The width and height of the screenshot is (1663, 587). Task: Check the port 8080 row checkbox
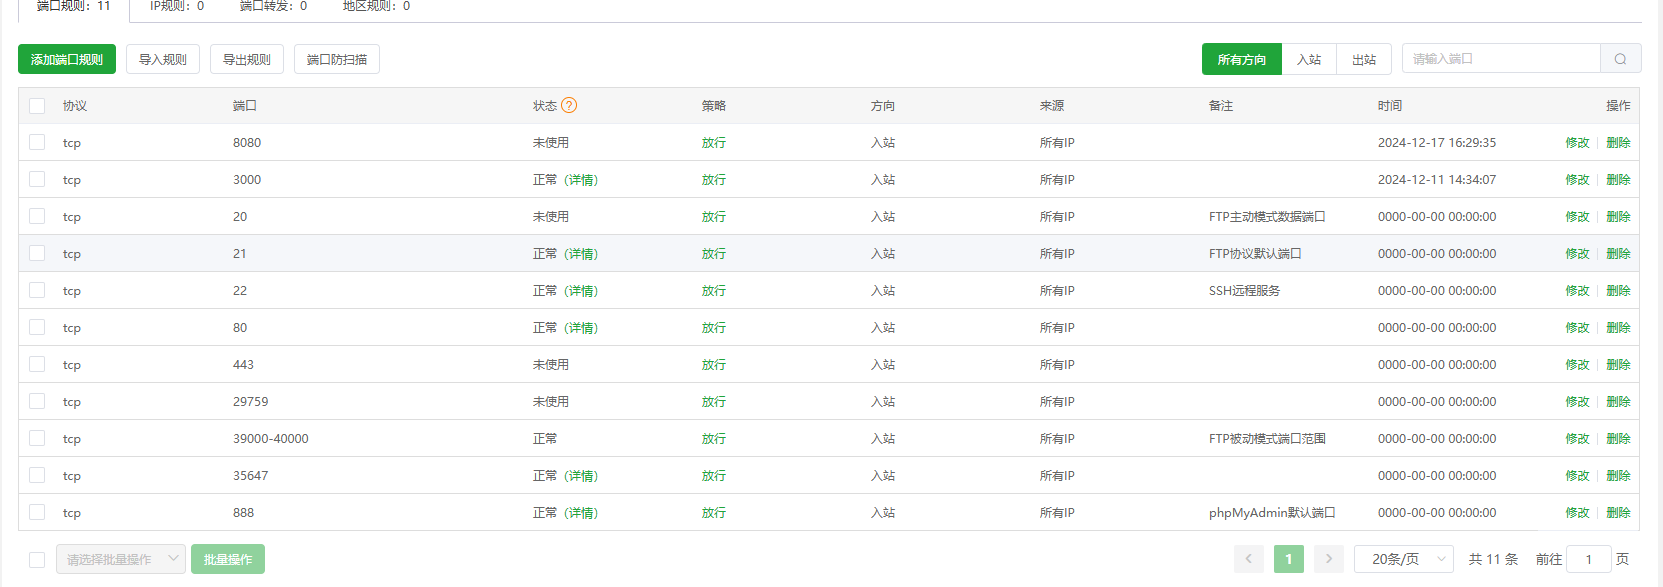[37, 142]
